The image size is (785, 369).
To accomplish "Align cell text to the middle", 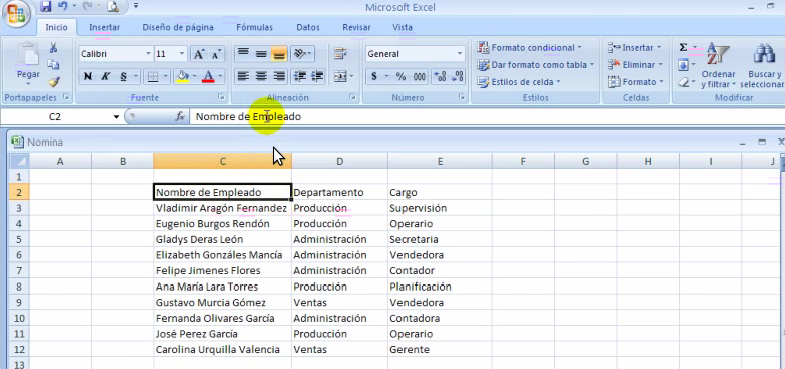I will click(x=261, y=53).
